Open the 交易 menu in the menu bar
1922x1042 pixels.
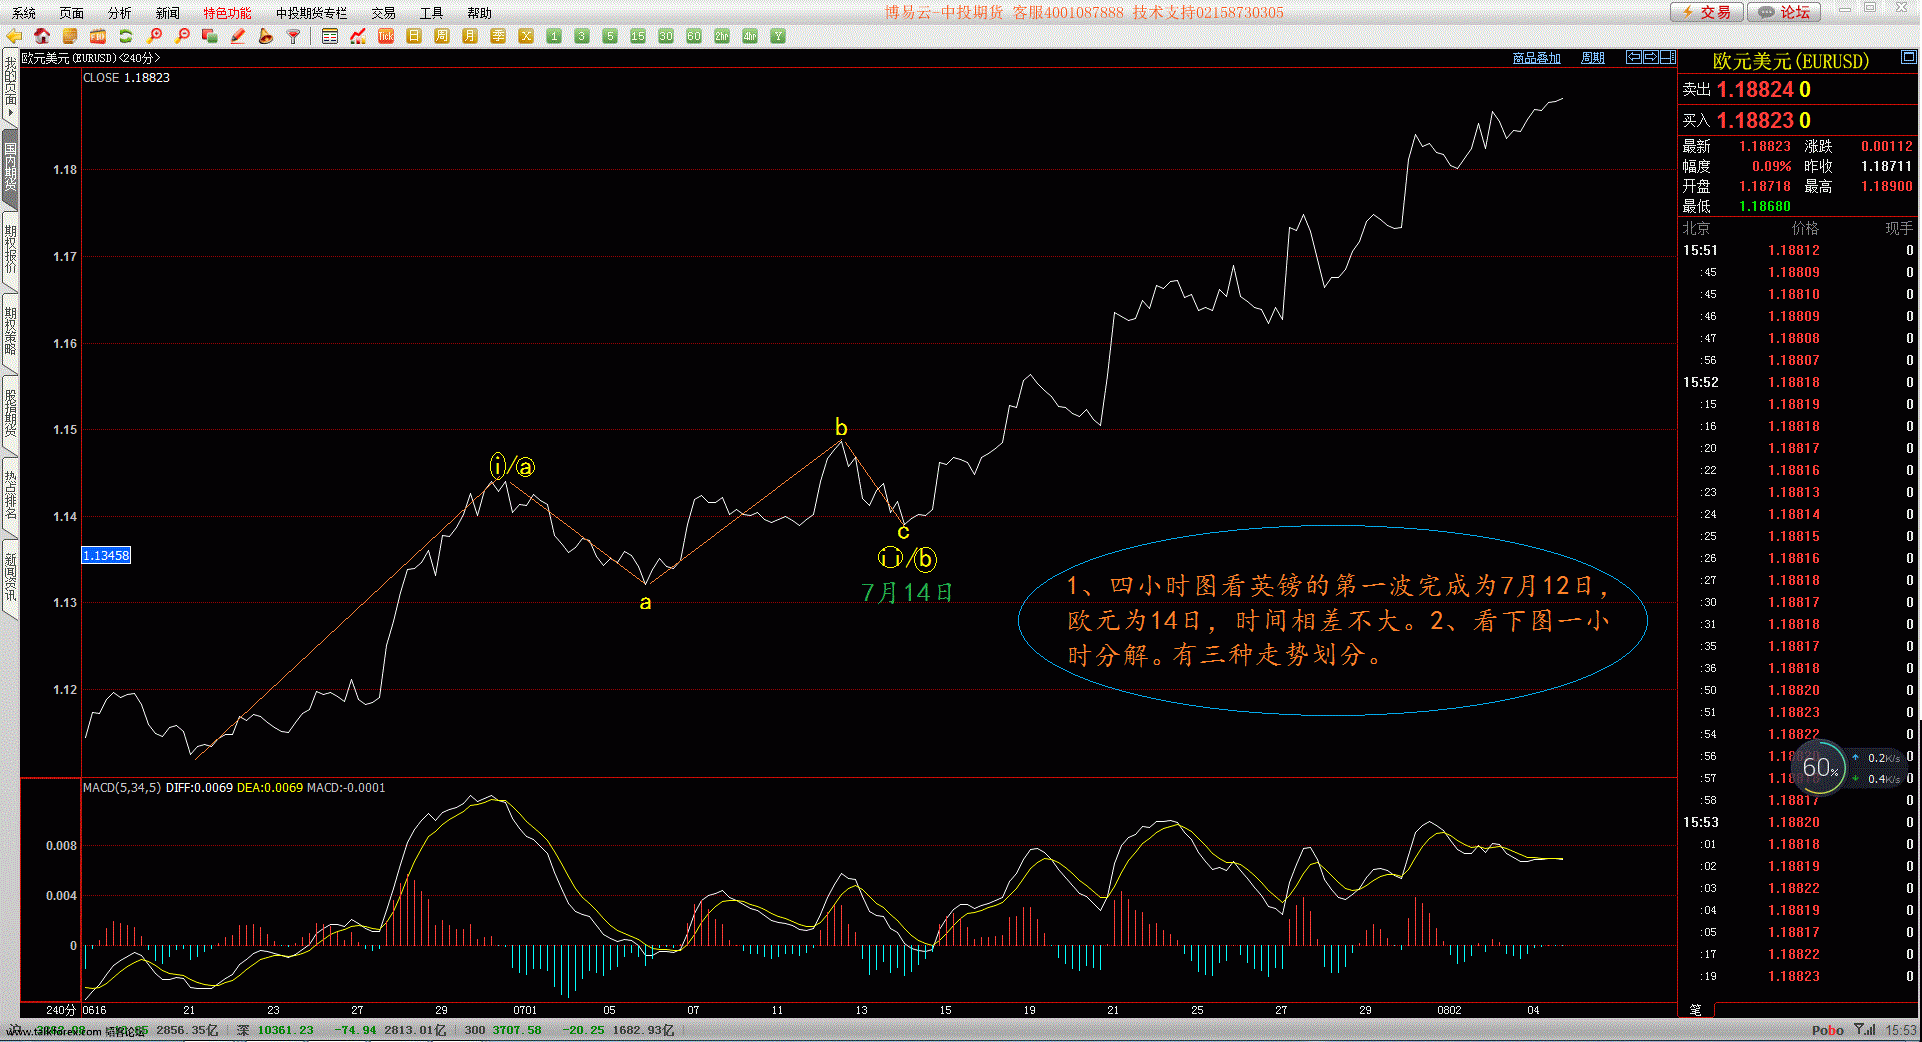pyautogui.click(x=384, y=13)
